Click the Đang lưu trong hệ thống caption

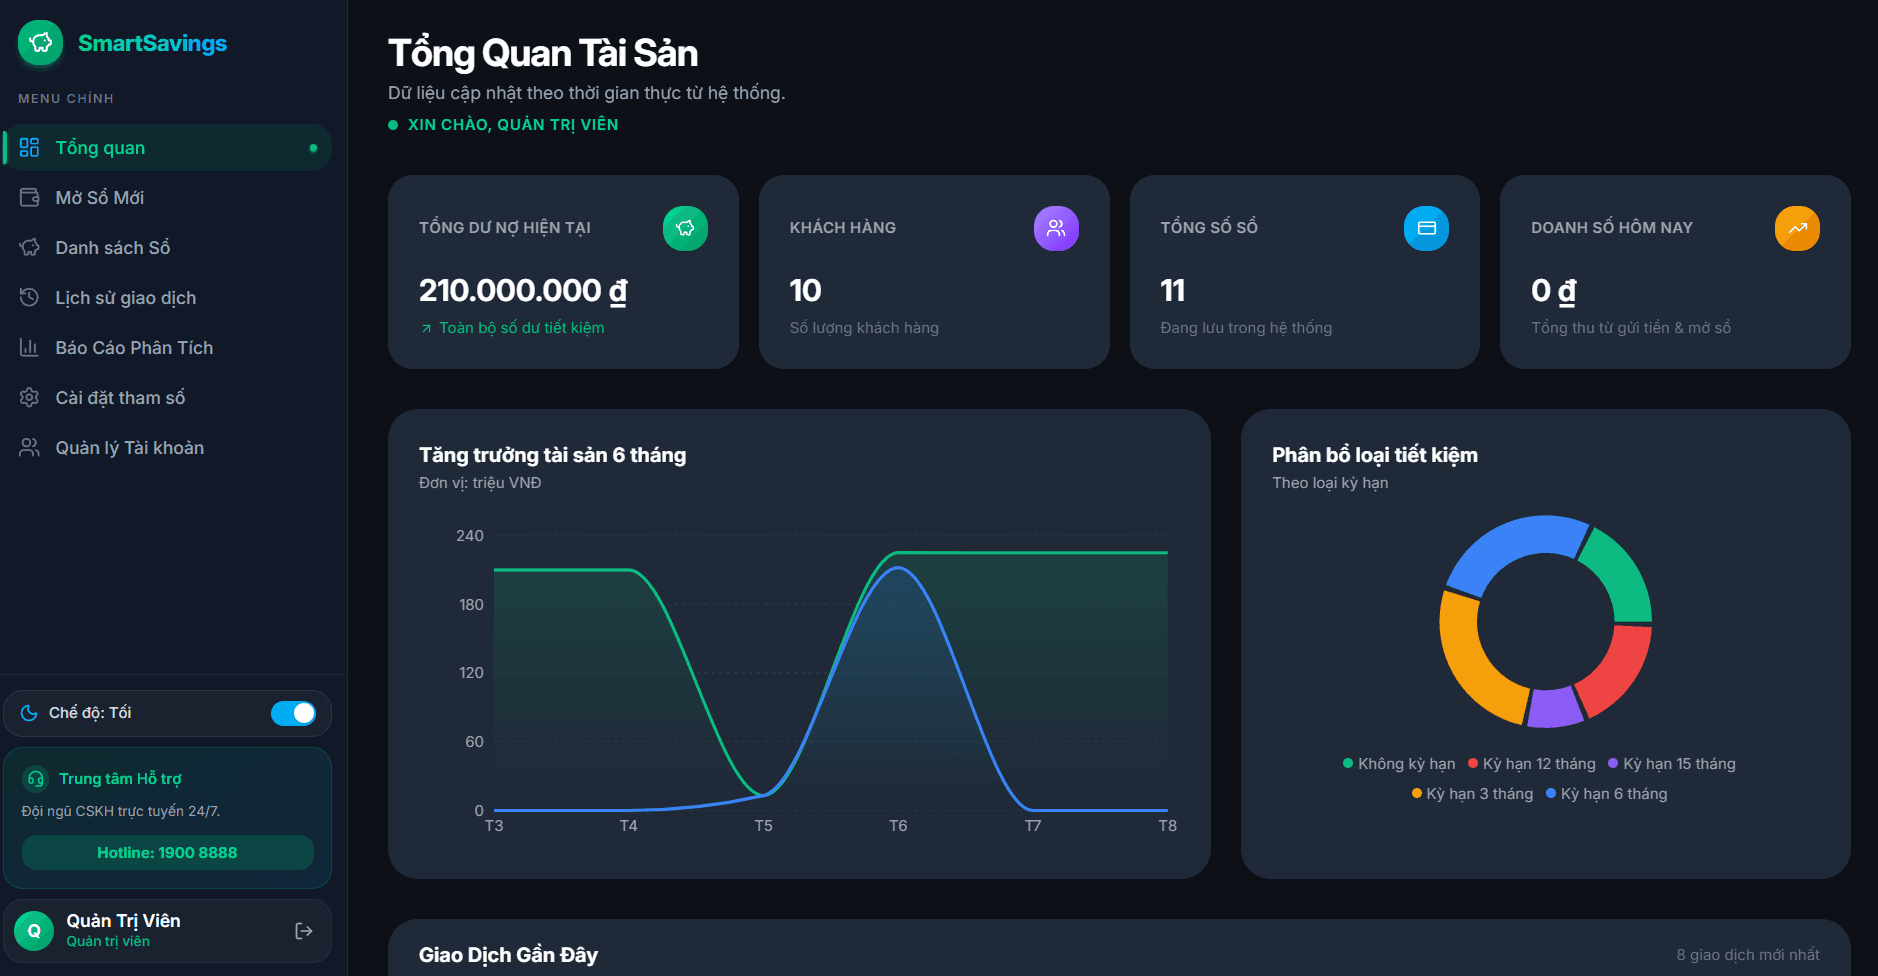[1246, 328]
